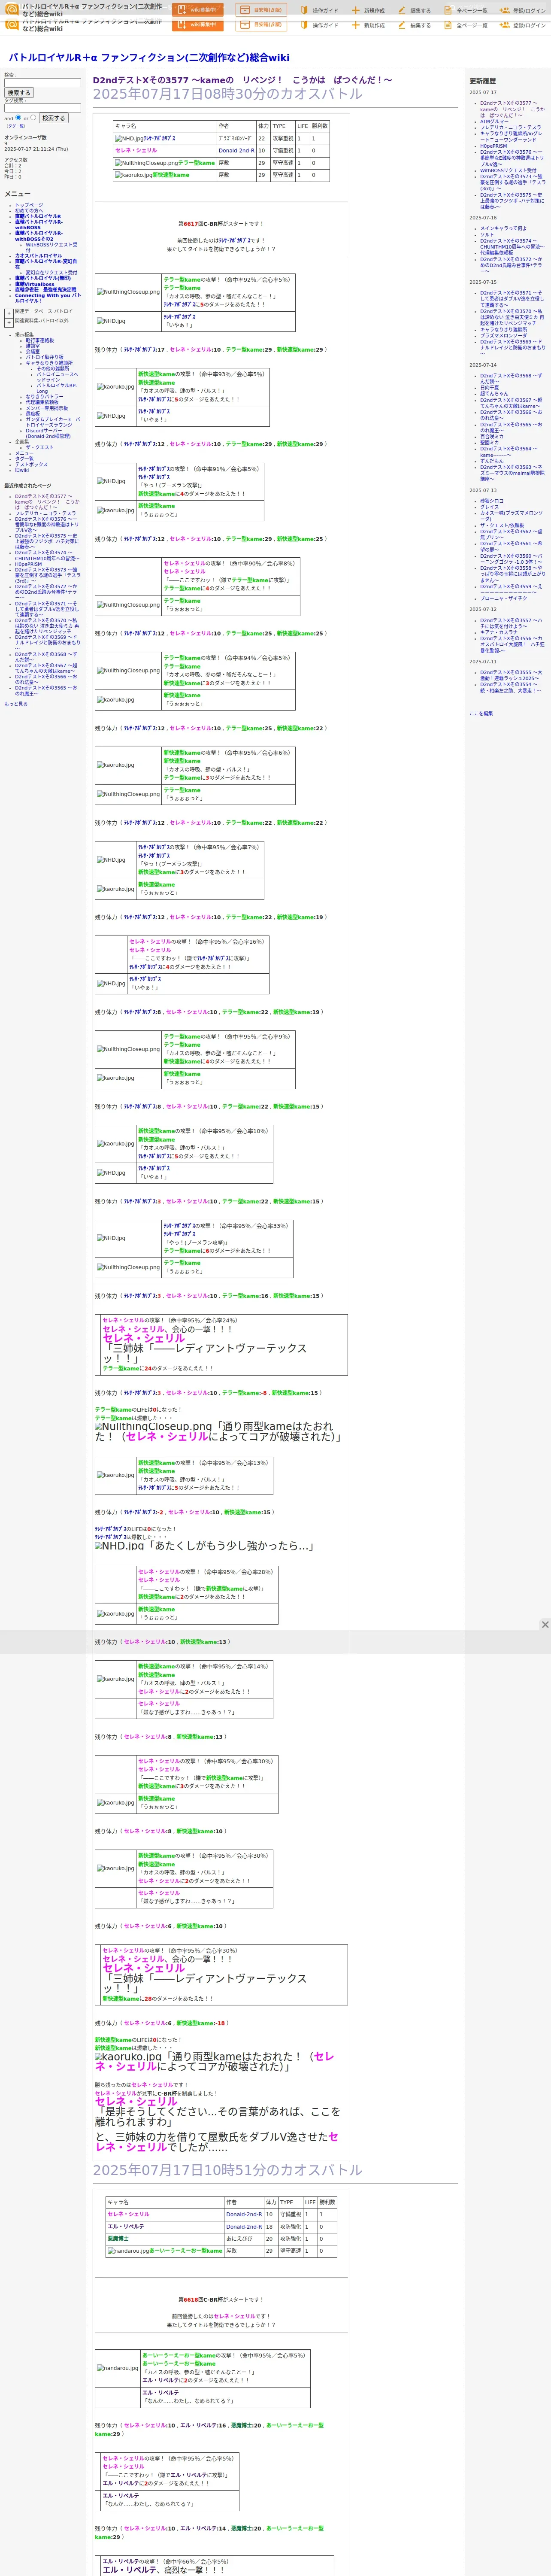Open ブローニャ・ザイチク history link
Image resolution: width=551 pixels, height=2576 pixels.
coord(504,598)
